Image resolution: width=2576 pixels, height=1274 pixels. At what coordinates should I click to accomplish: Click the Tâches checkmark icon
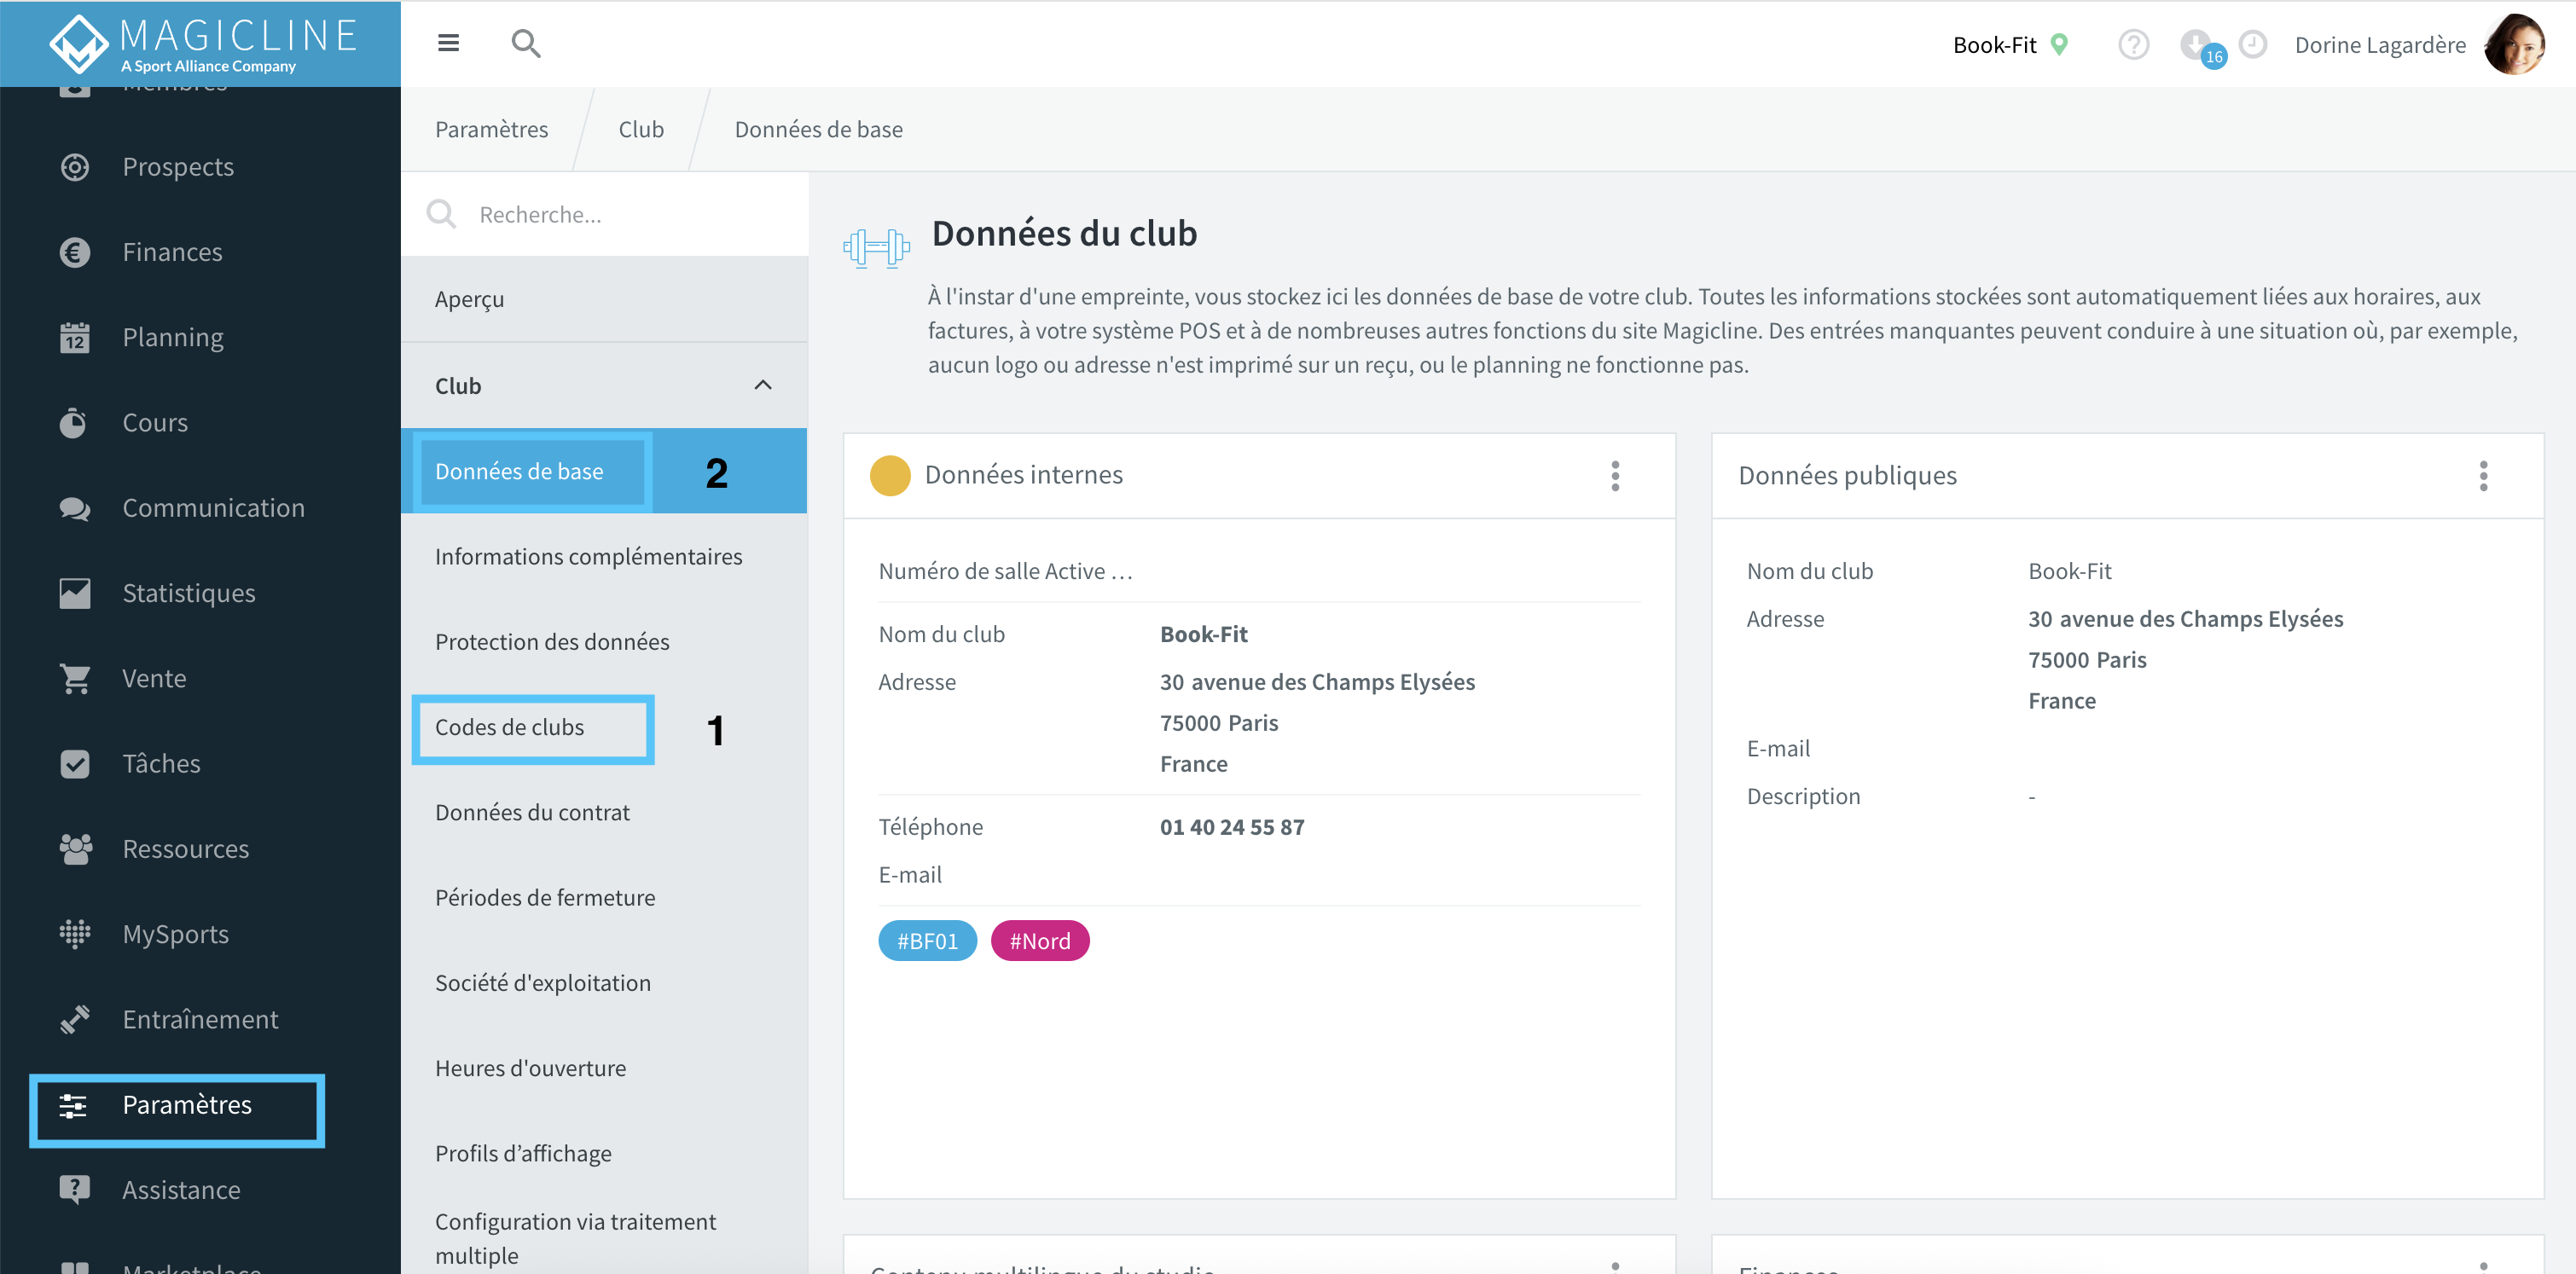(x=74, y=763)
